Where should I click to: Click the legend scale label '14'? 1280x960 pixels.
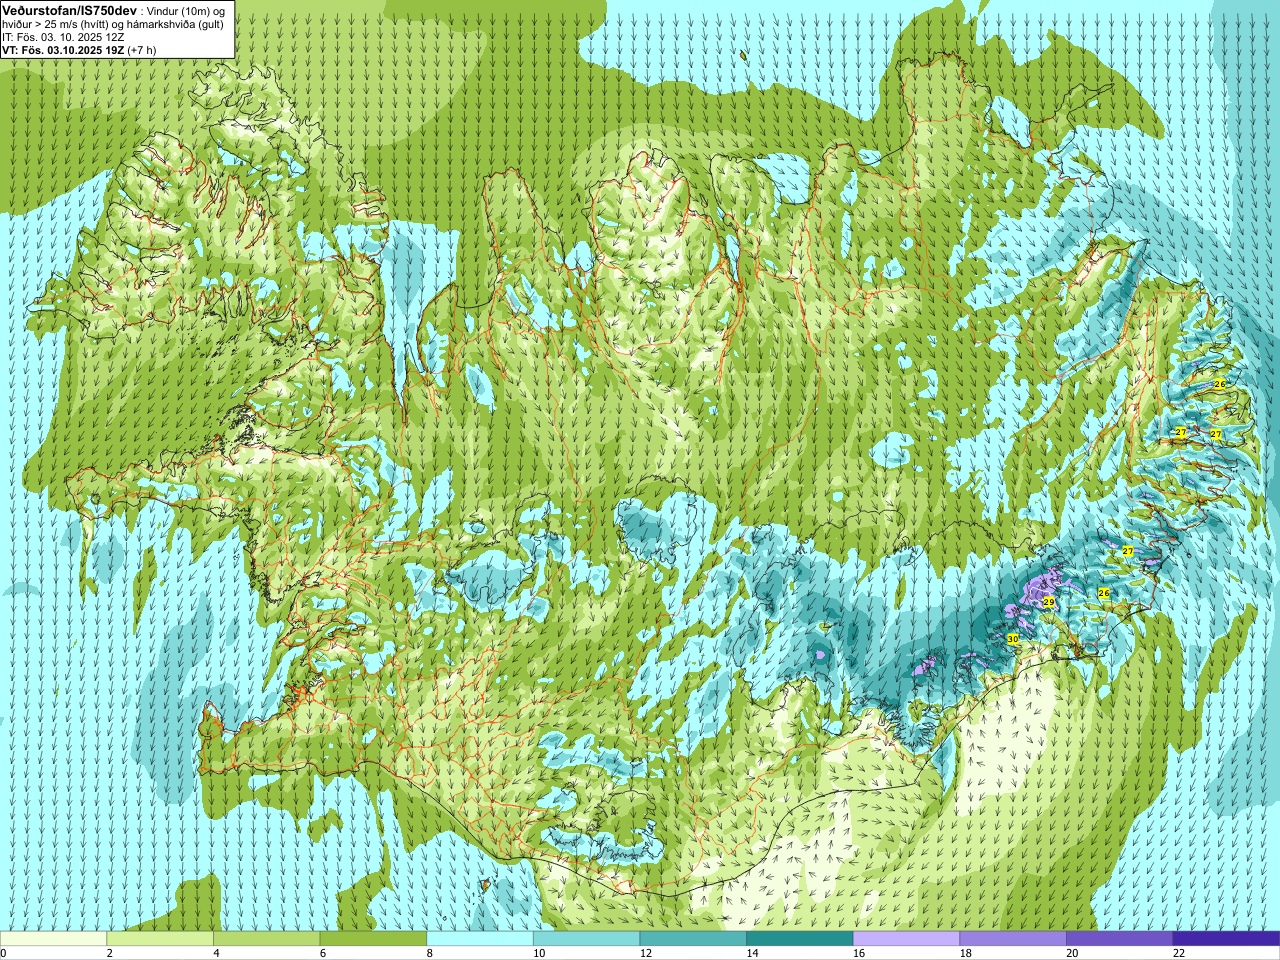pyautogui.click(x=752, y=953)
